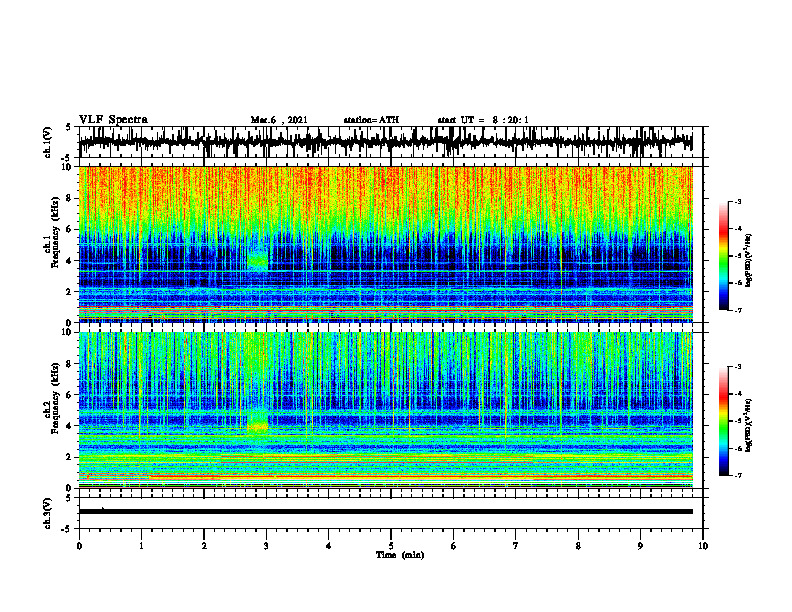Click time axis tick label "10"

pos(703,546)
